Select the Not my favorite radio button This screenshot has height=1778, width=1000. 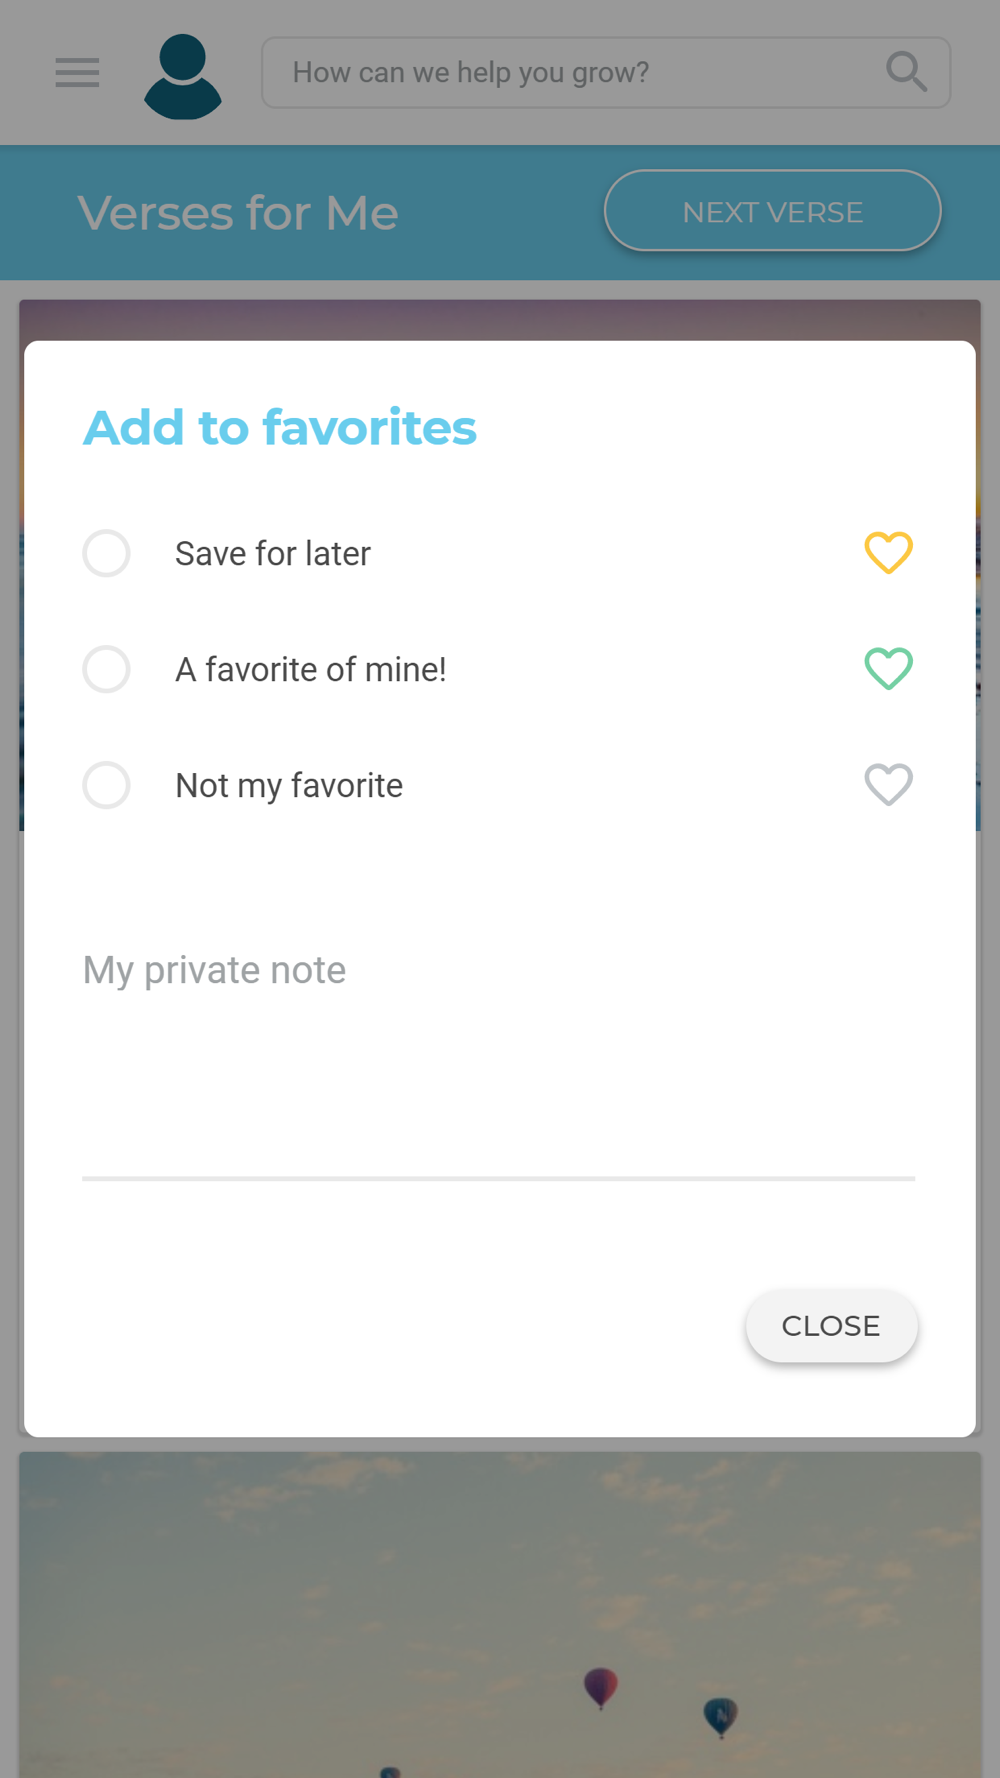click(107, 785)
